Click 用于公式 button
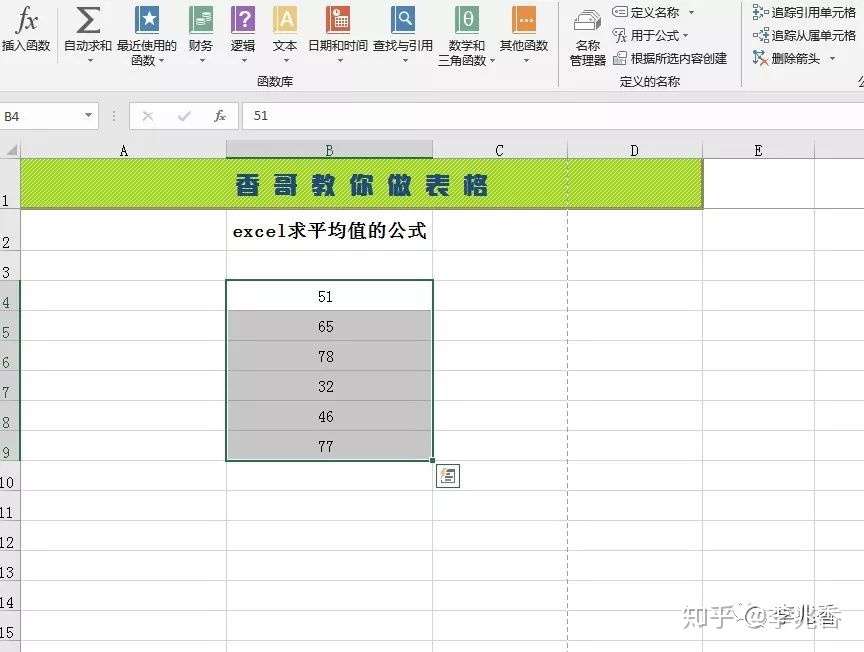The image size is (864, 652). point(646,36)
